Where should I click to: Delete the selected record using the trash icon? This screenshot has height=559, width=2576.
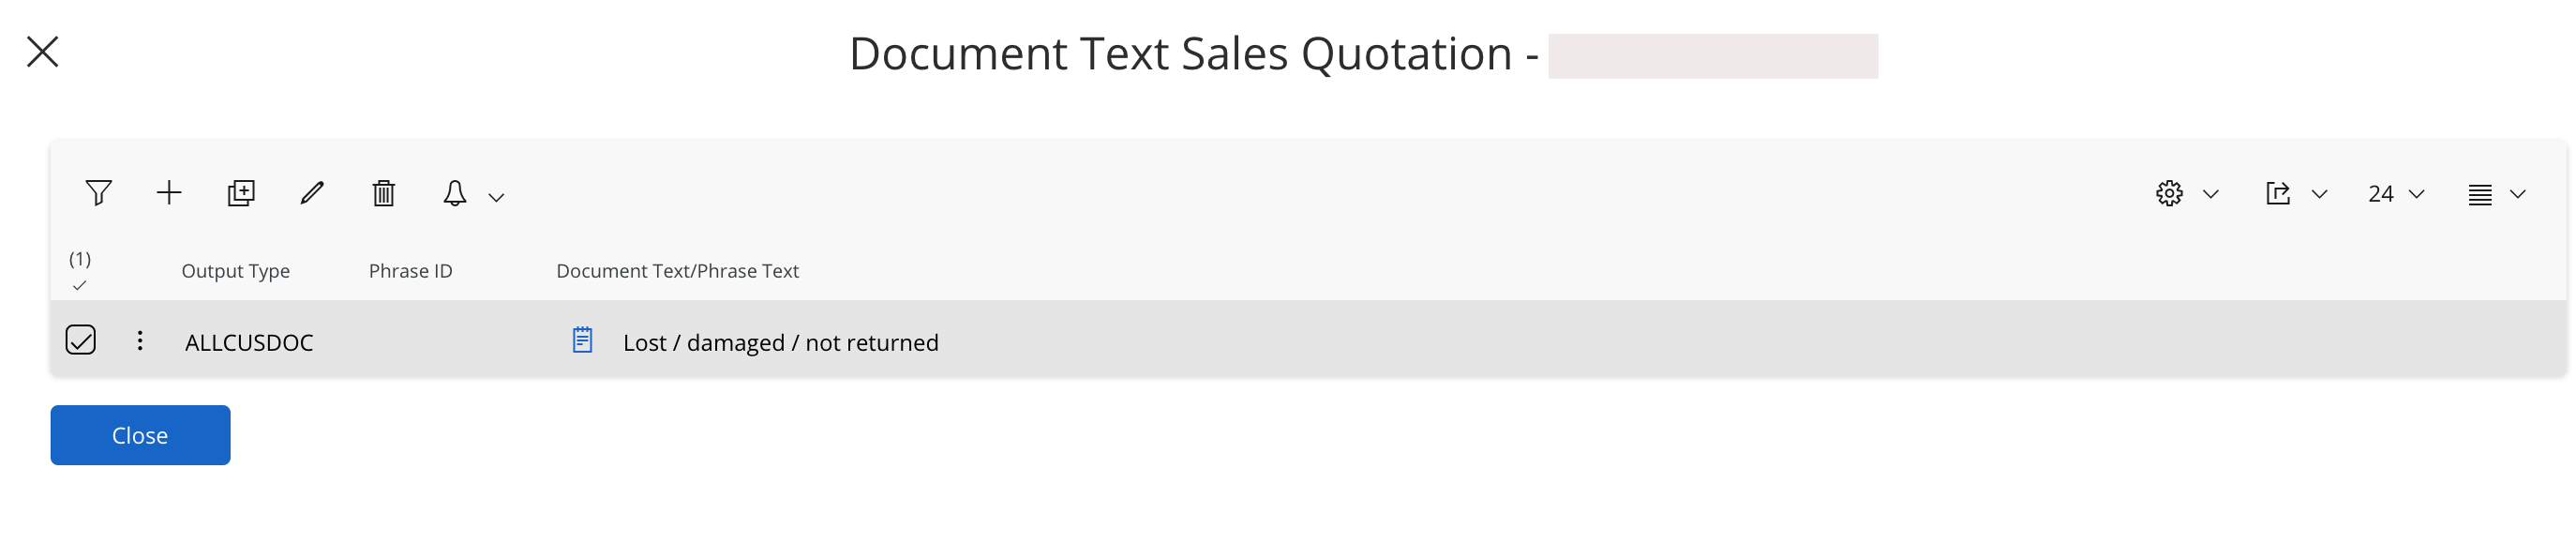tap(384, 193)
